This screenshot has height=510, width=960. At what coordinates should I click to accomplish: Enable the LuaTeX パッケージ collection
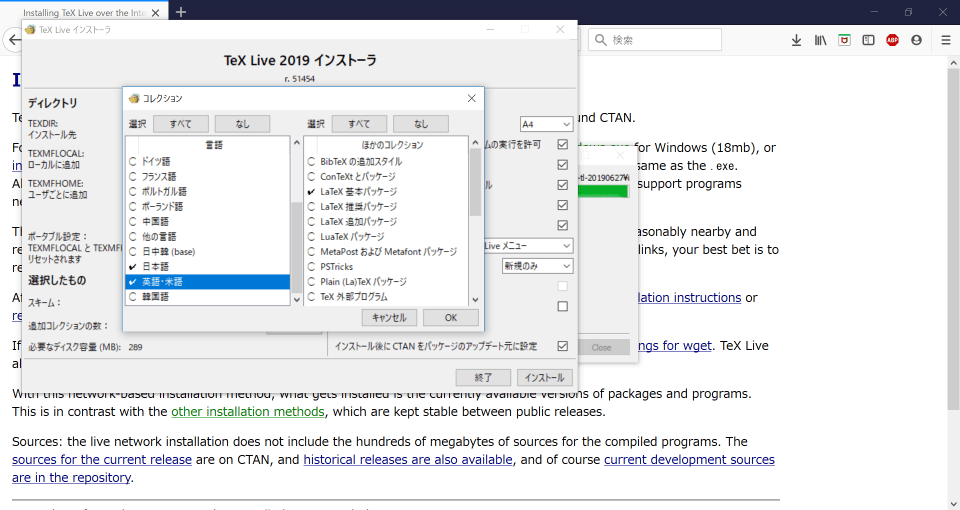pos(351,236)
